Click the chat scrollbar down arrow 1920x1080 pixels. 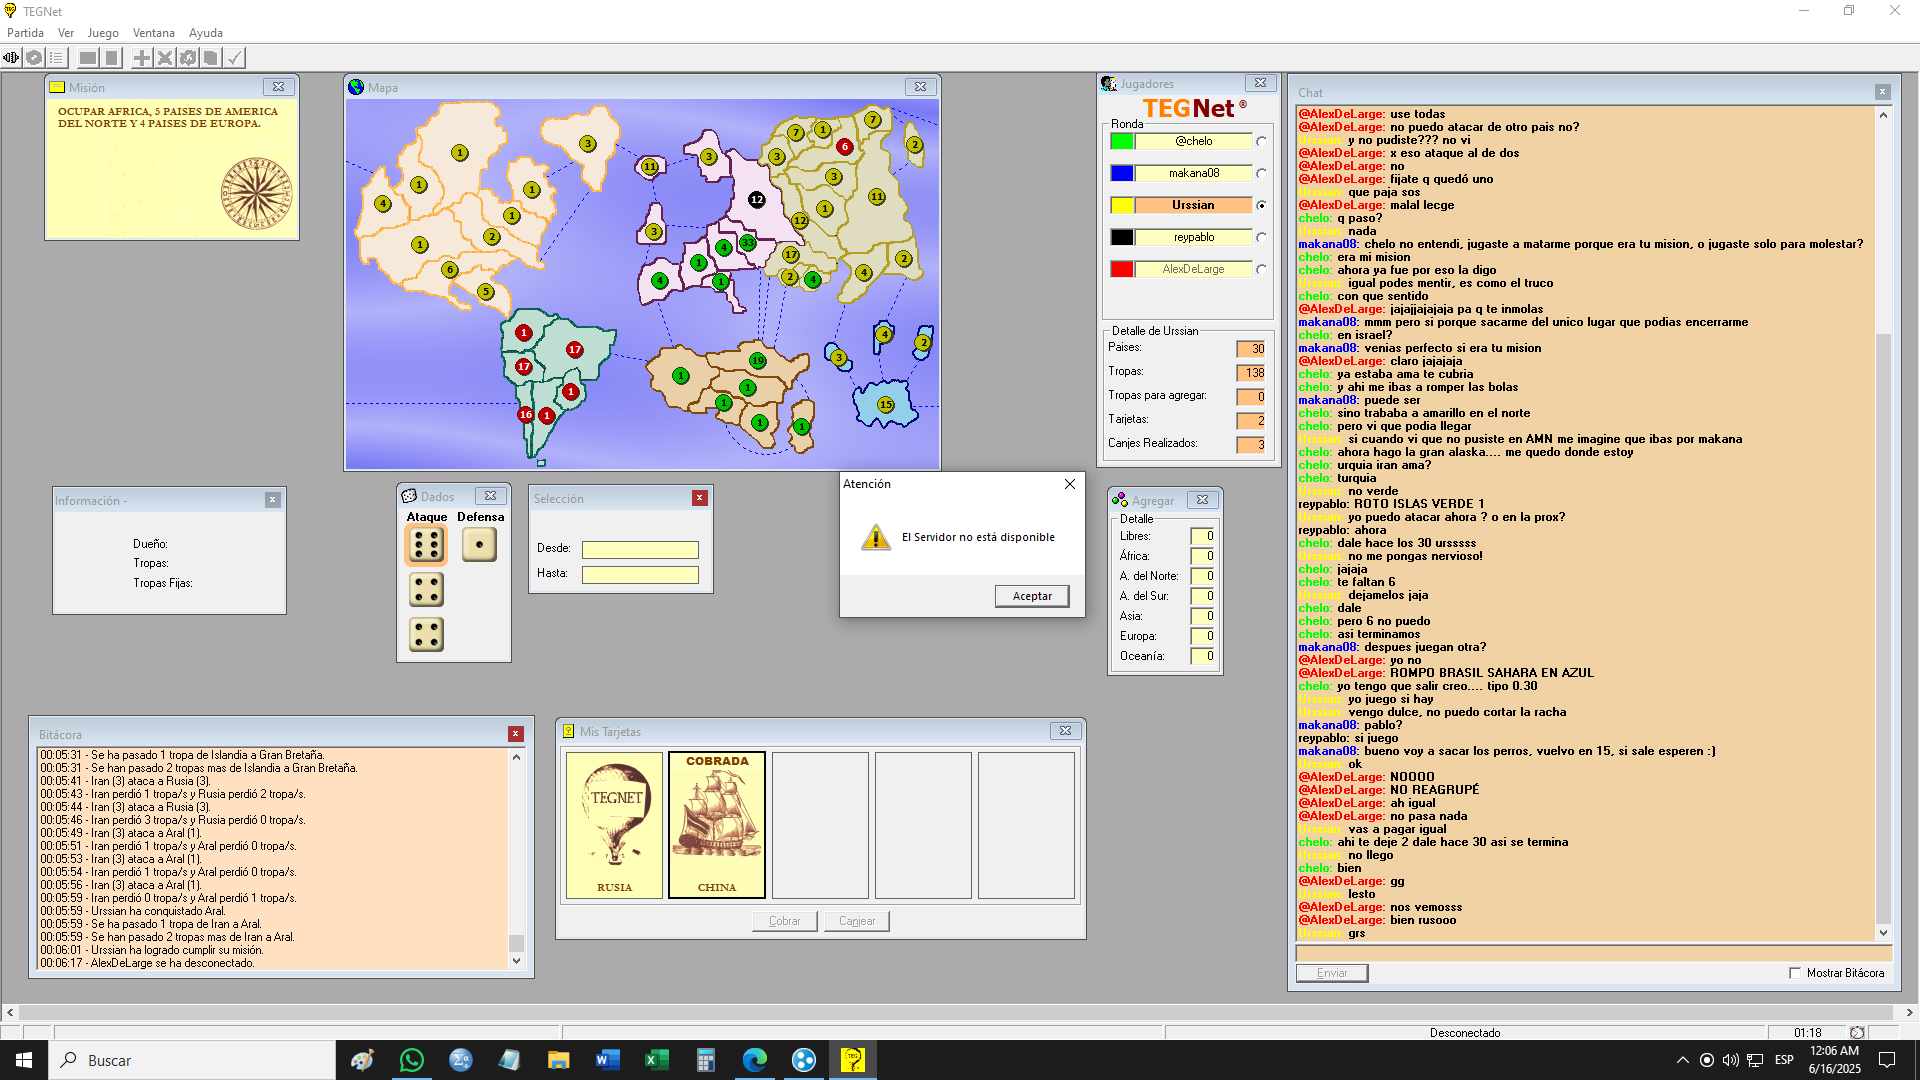point(1883,933)
